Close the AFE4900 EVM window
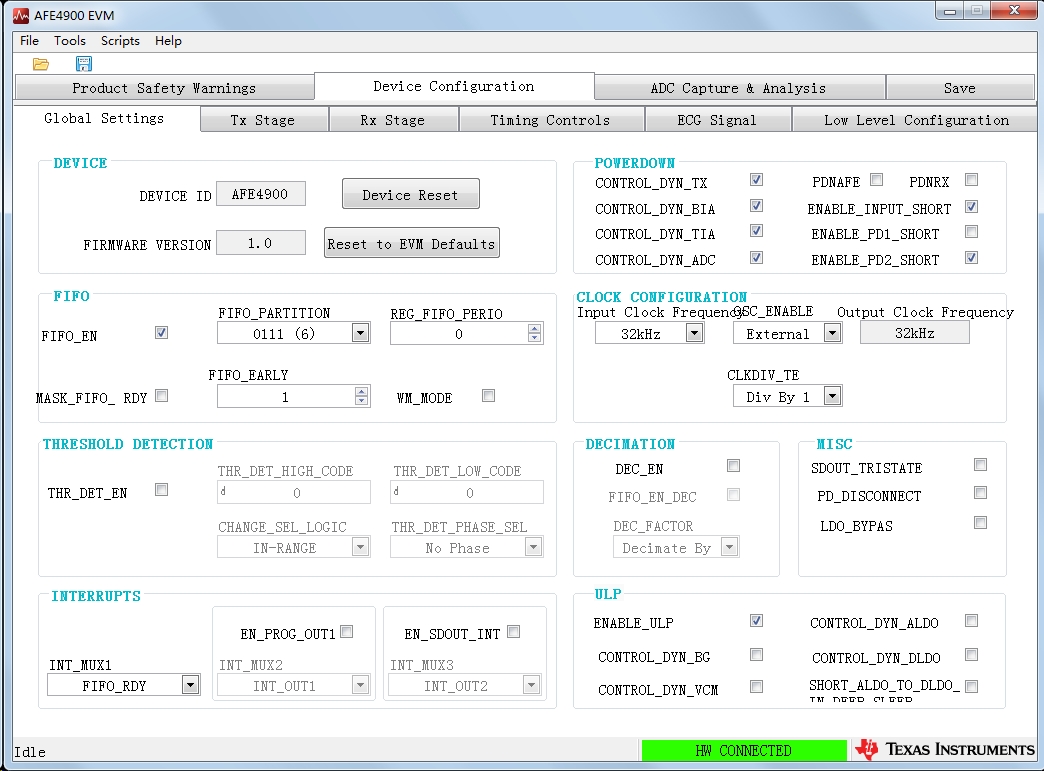Image resolution: width=1044 pixels, height=771 pixels. tap(1014, 10)
